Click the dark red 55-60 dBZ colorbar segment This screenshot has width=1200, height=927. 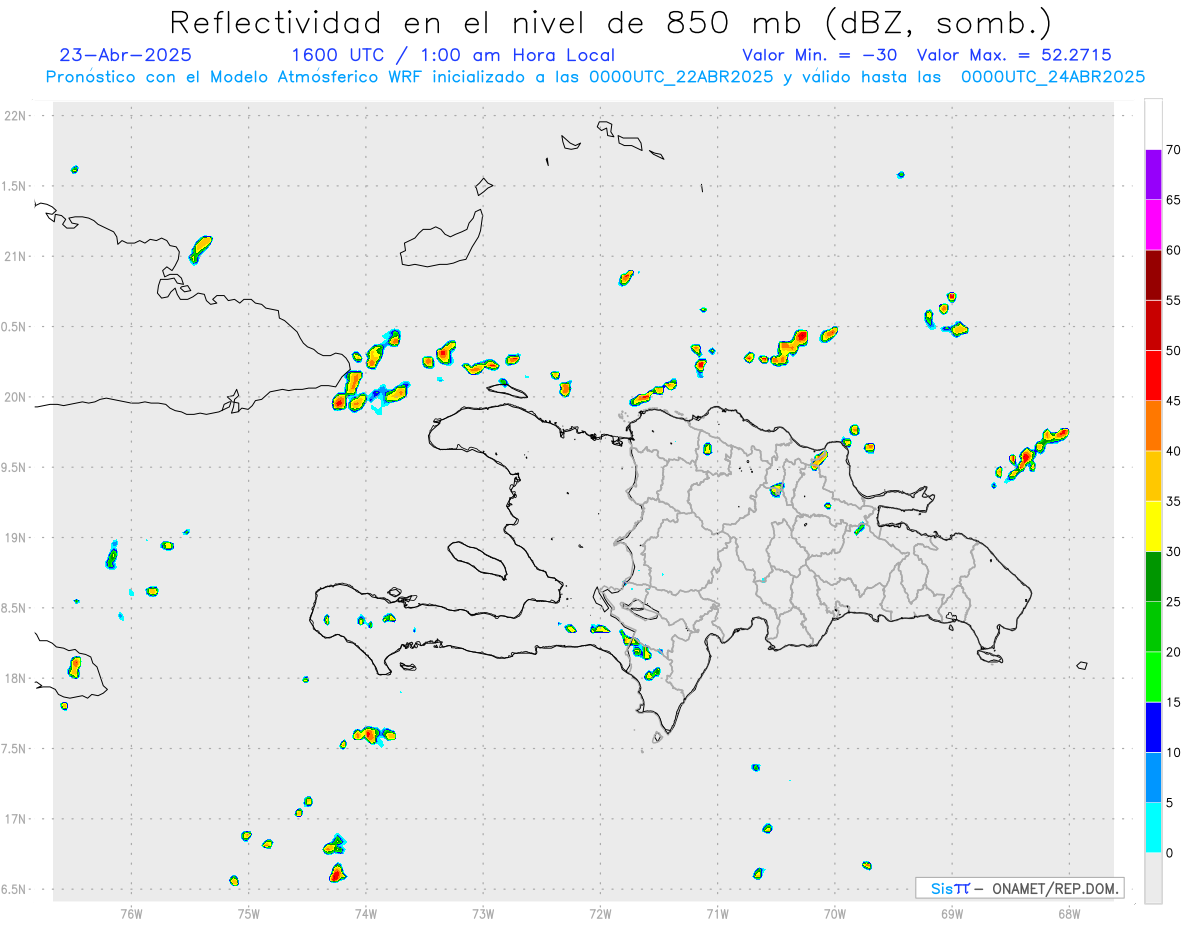[x=1153, y=275]
